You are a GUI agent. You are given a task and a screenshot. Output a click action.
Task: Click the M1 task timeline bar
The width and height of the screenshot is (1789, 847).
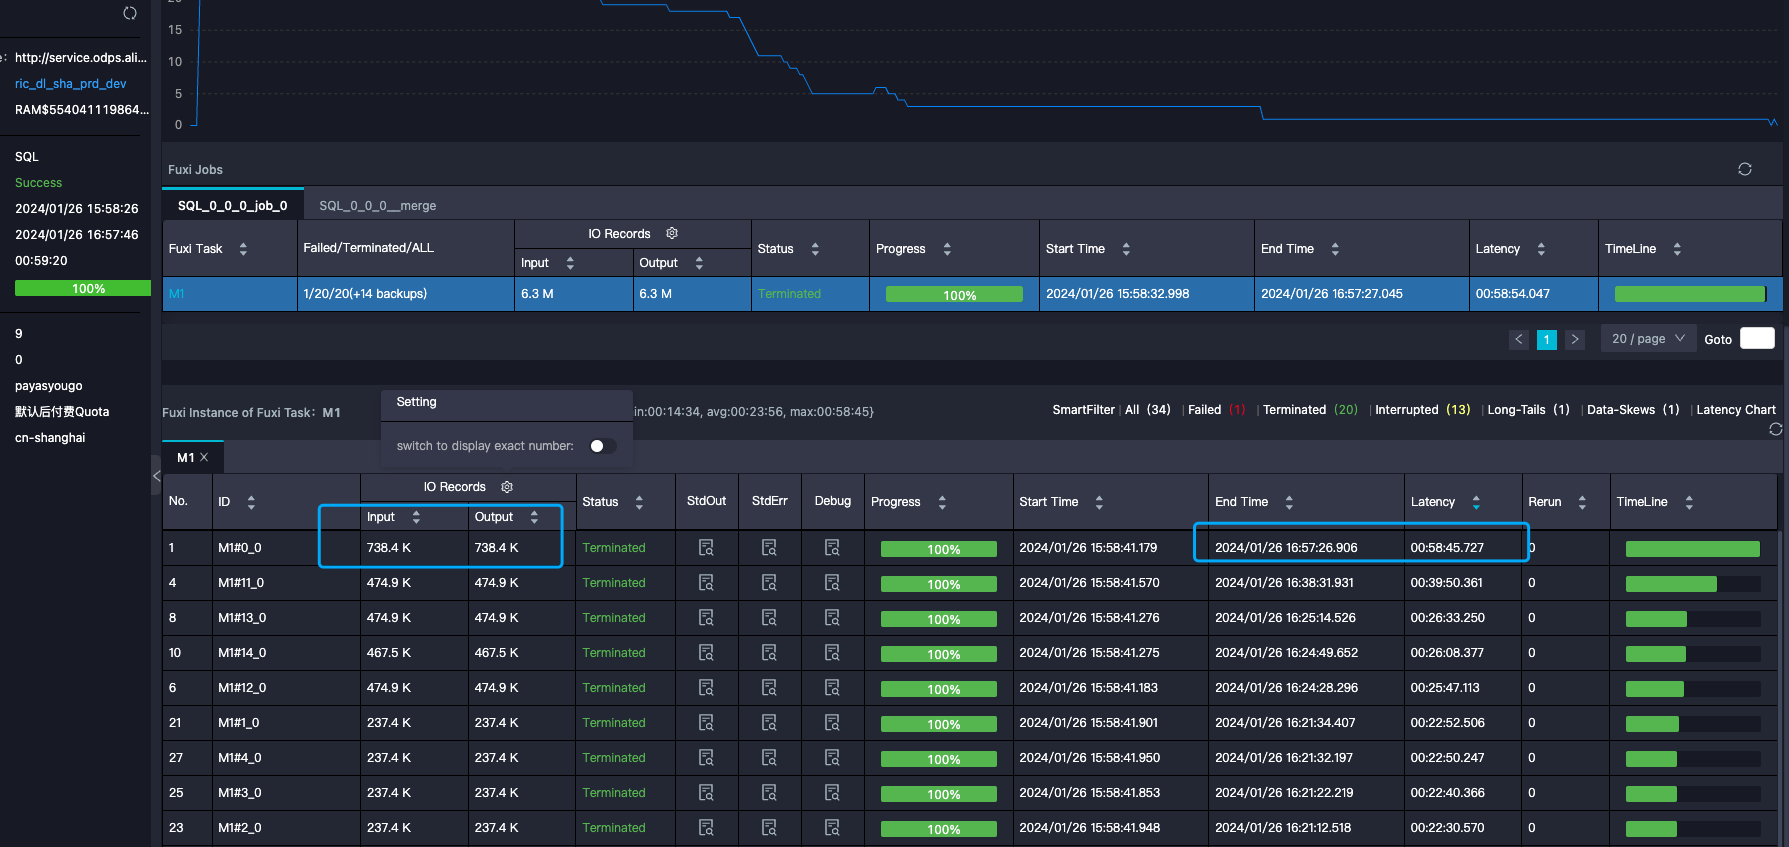coord(1690,294)
